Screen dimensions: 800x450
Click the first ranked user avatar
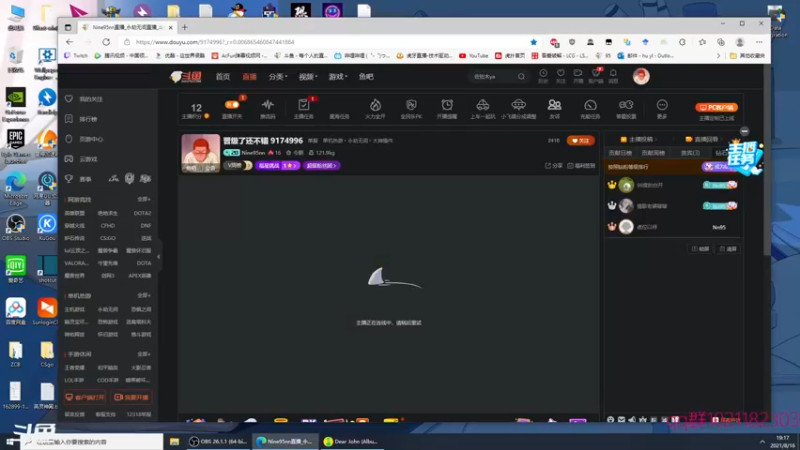click(x=626, y=185)
